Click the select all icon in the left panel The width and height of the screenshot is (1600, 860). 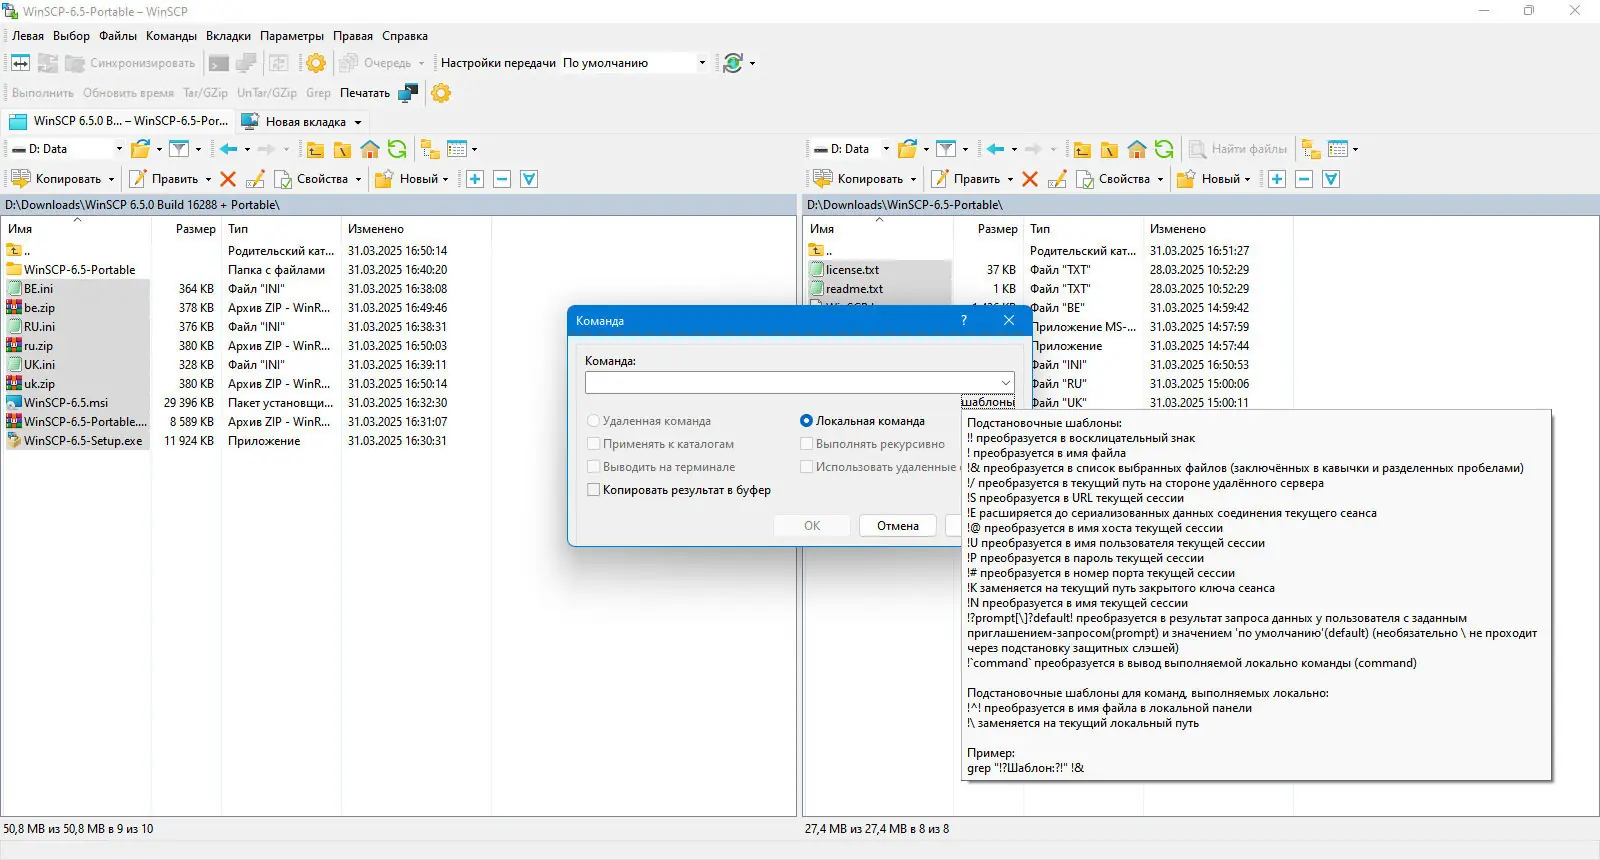(x=529, y=179)
